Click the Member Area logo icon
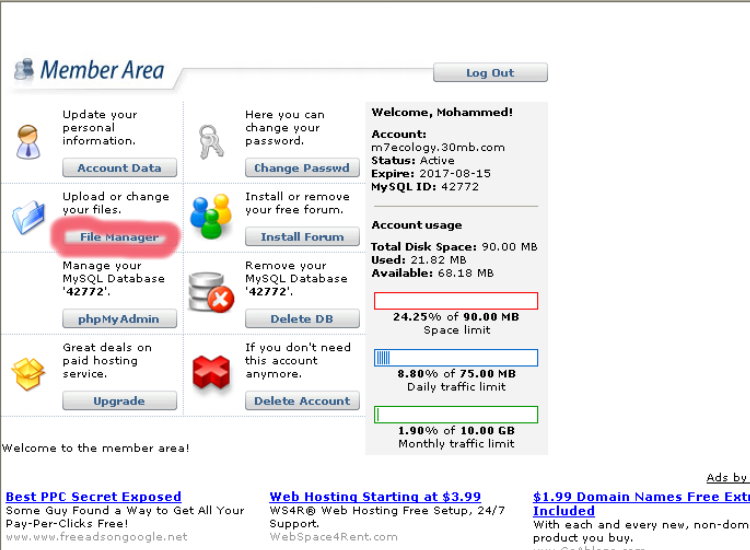 click(x=24, y=71)
